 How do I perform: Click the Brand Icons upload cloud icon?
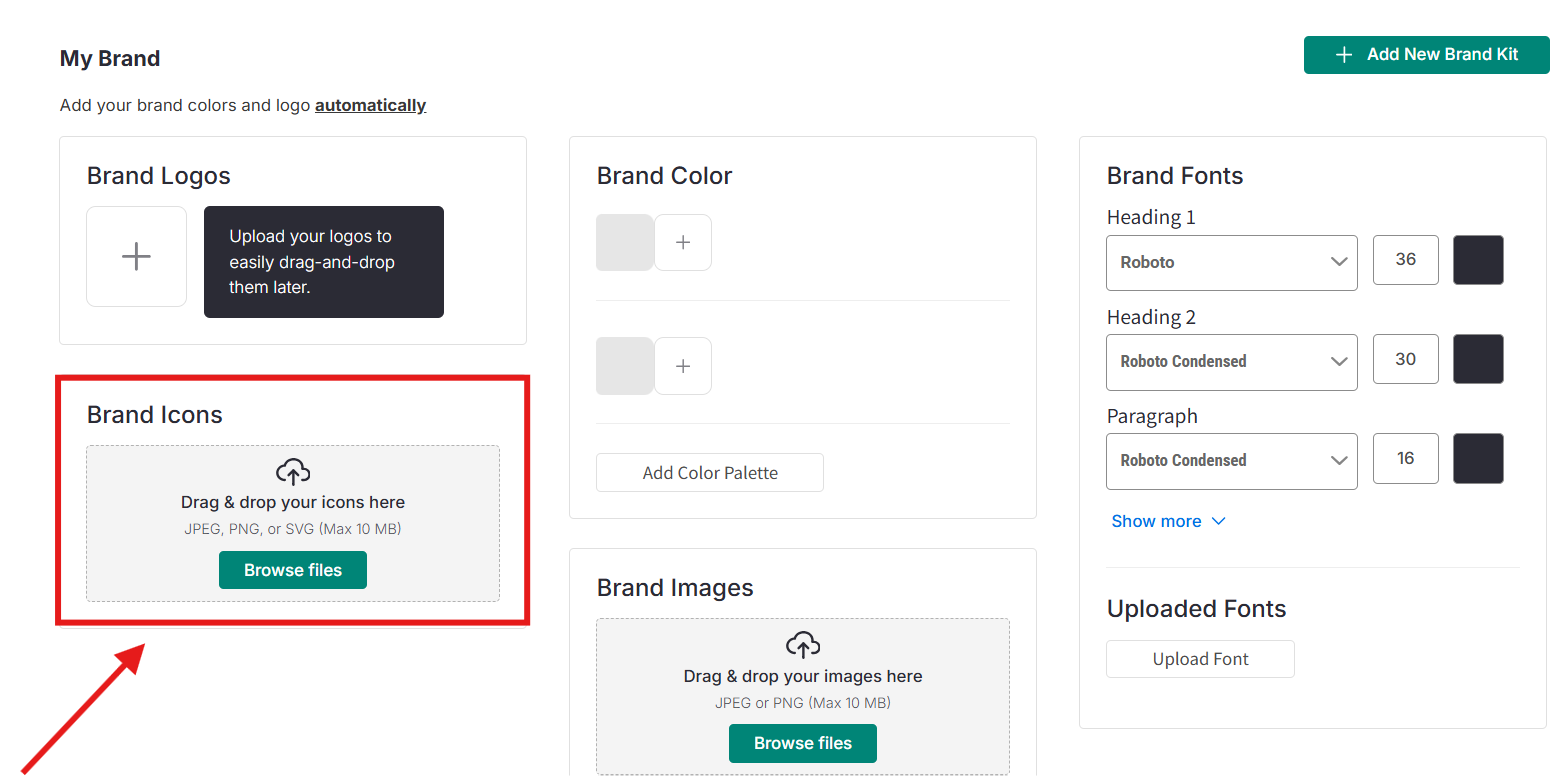click(x=293, y=471)
